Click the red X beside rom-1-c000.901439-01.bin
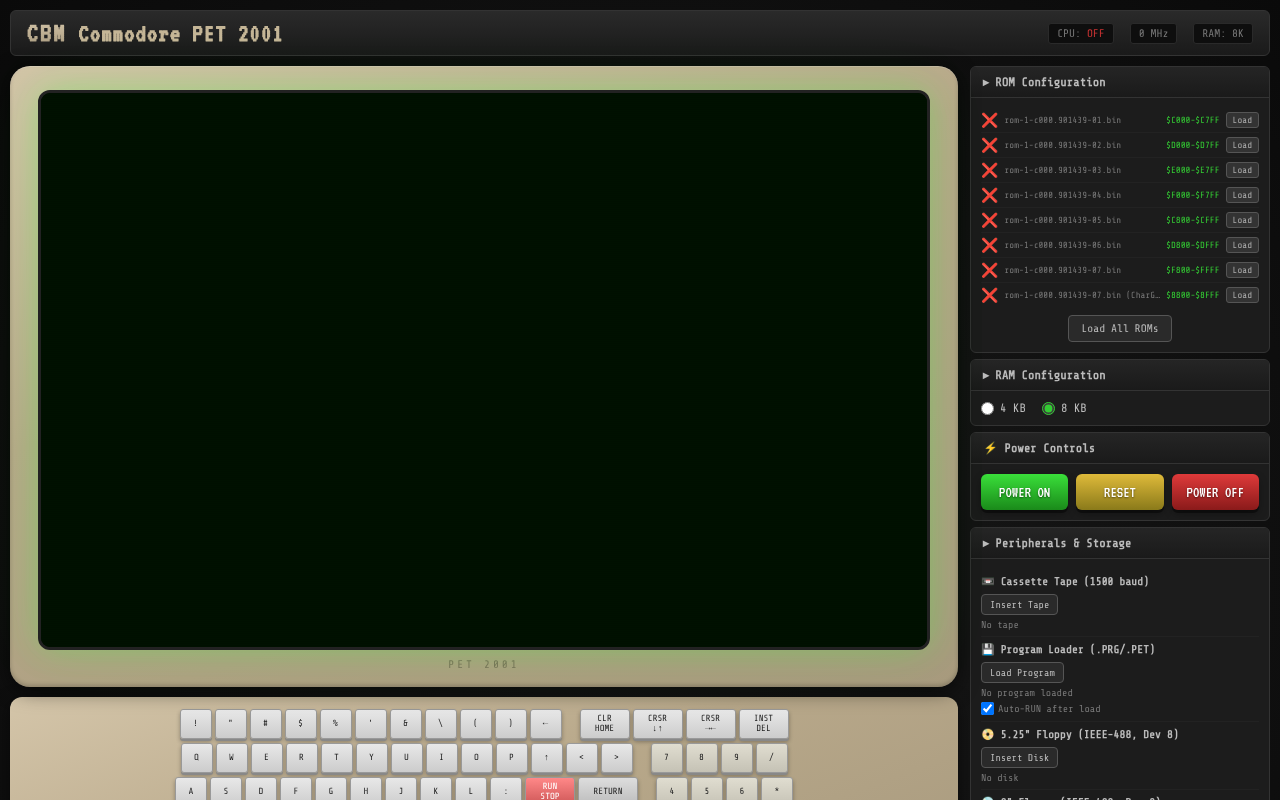1280x800 pixels. pyautogui.click(x=989, y=120)
